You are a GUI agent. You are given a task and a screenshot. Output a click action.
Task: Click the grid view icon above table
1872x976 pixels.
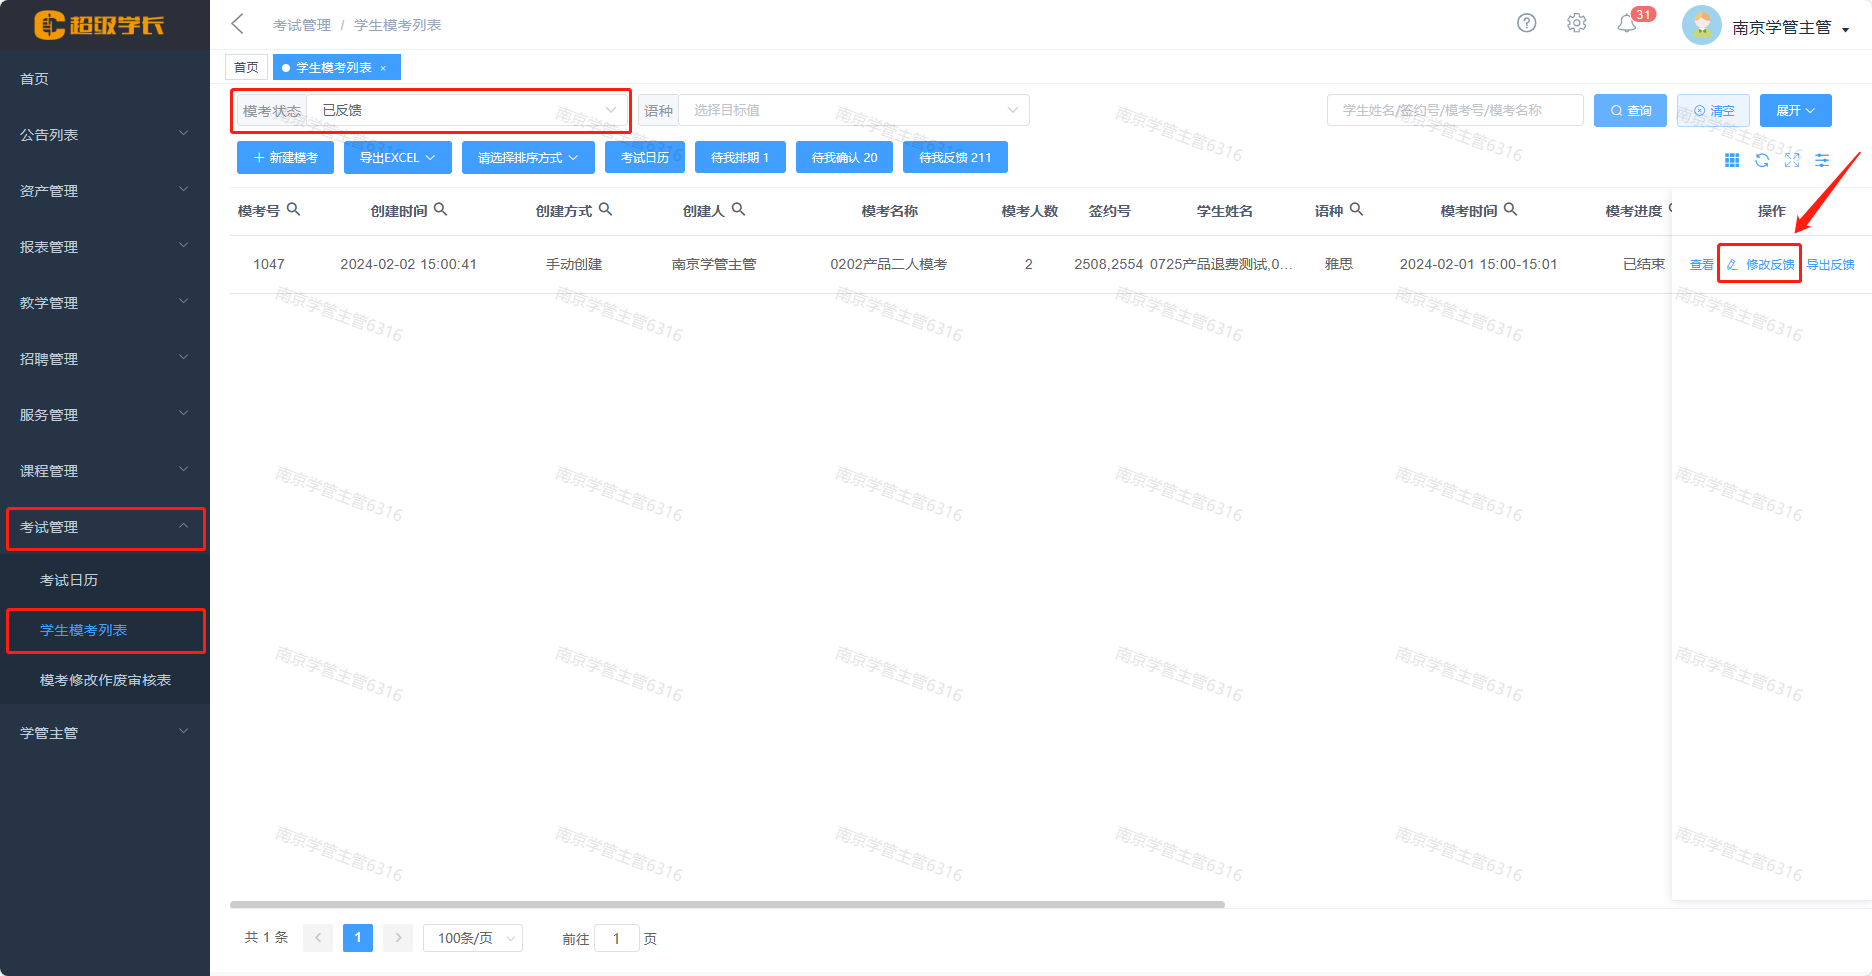pos(1732,160)
